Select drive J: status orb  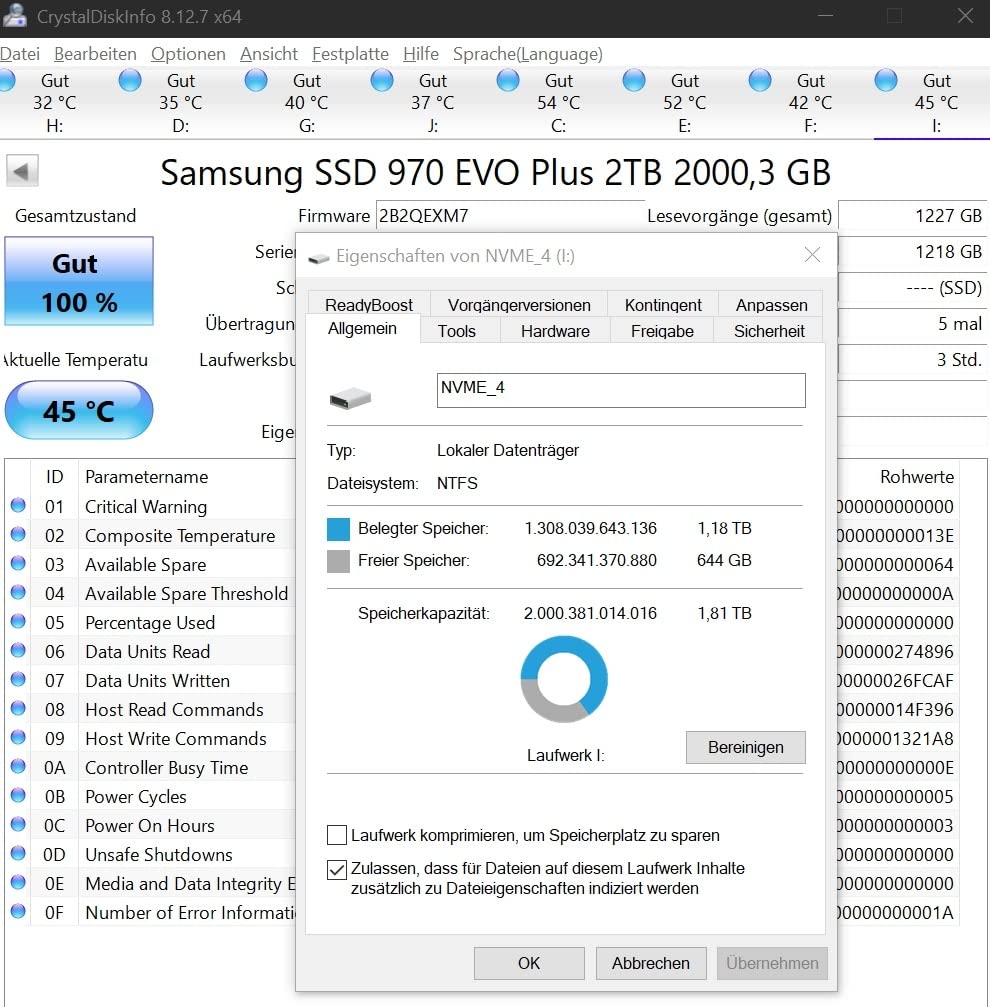click(x=382, y=81)
